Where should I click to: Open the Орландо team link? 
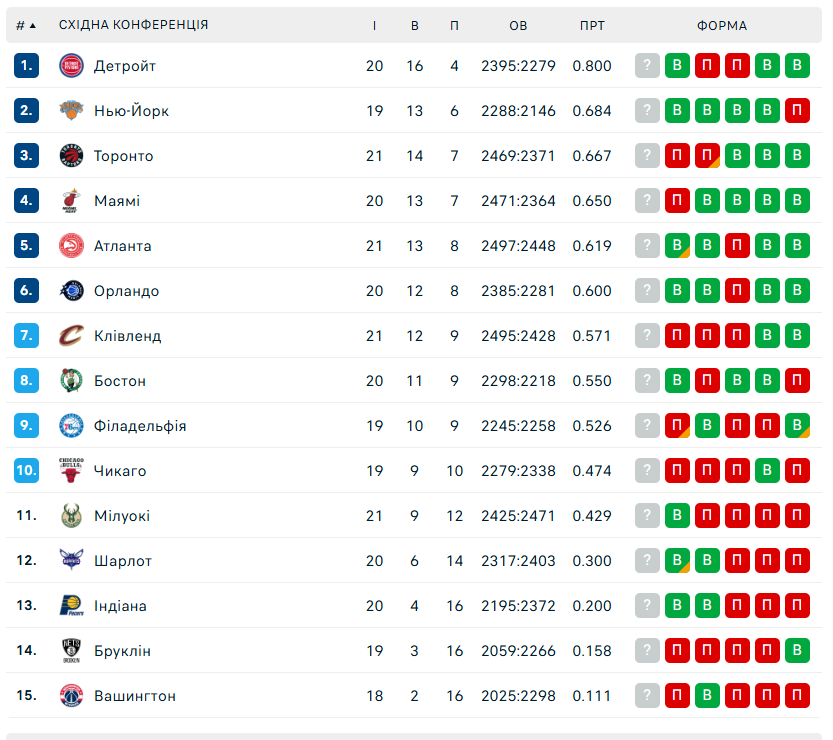tap(126, 291)
